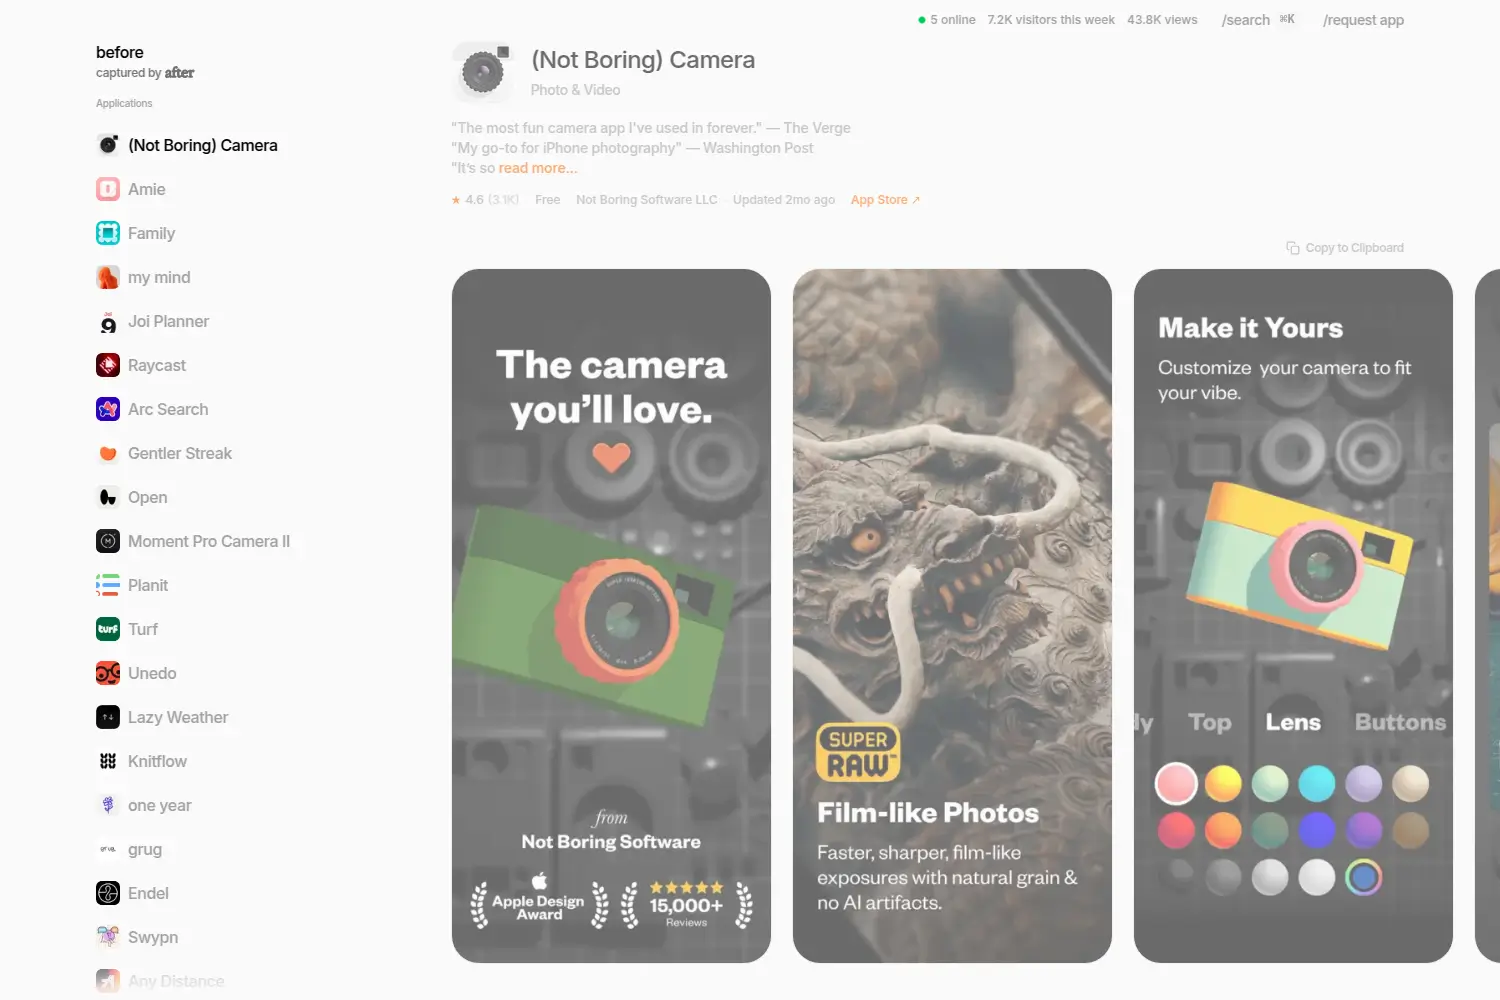This screenshot has height=1000, width=1500.
Task: Open the App Store link
Action: point(885,200)
